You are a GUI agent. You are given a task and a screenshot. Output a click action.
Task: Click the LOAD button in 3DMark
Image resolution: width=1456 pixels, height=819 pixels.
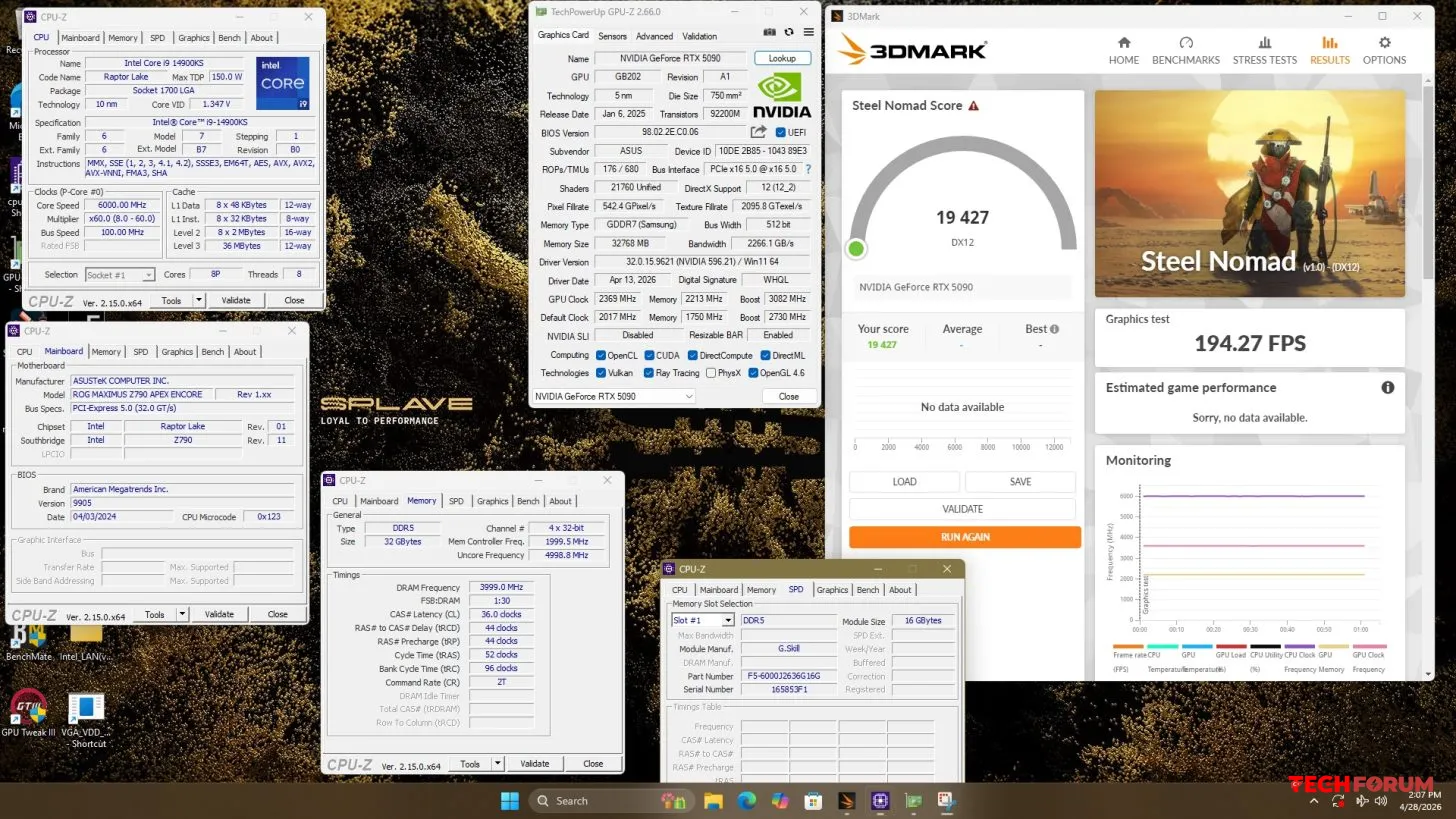(x=904, y=482)
